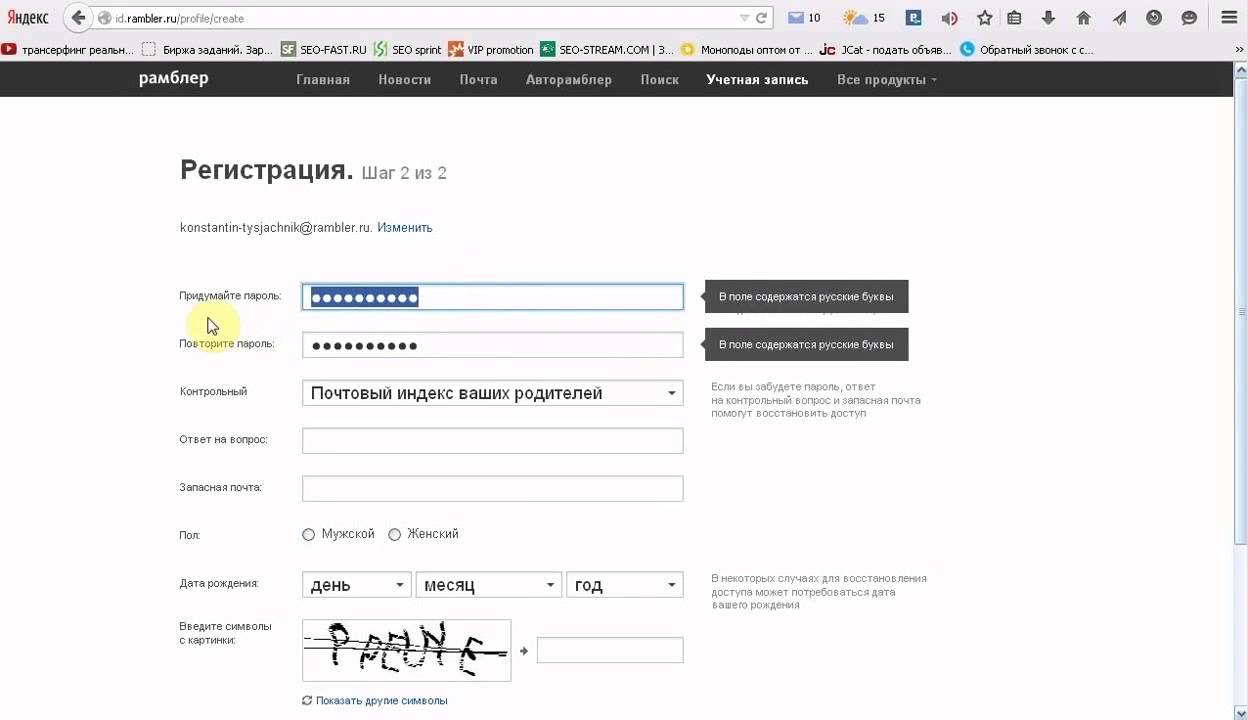This screenshot has width=1248, height=720.
Task: Click Показать другие символы link
Action: click(382, 701)
